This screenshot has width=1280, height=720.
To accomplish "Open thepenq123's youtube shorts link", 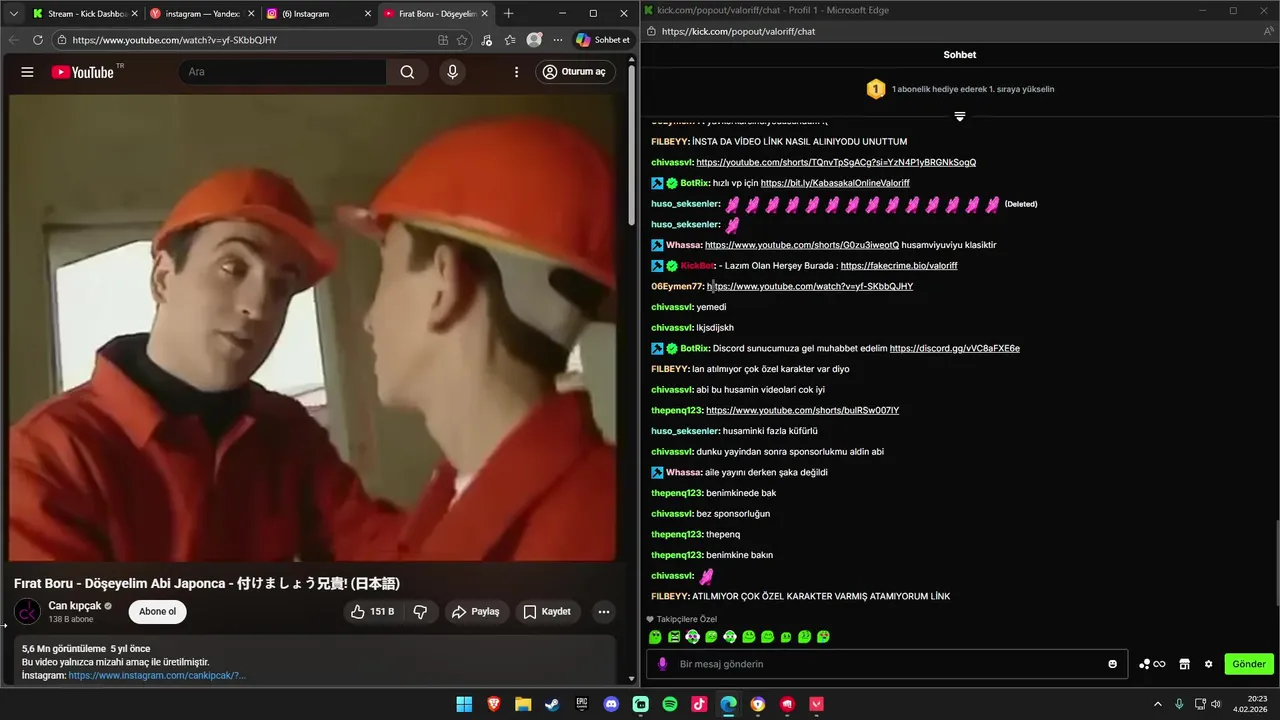I will click(802, 411).
